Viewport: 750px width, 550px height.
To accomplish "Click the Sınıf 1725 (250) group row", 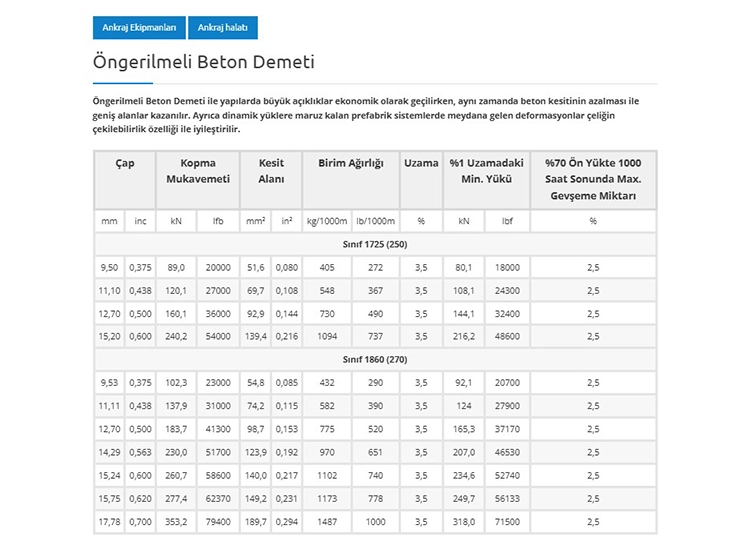I will click(x=375, y=244).
